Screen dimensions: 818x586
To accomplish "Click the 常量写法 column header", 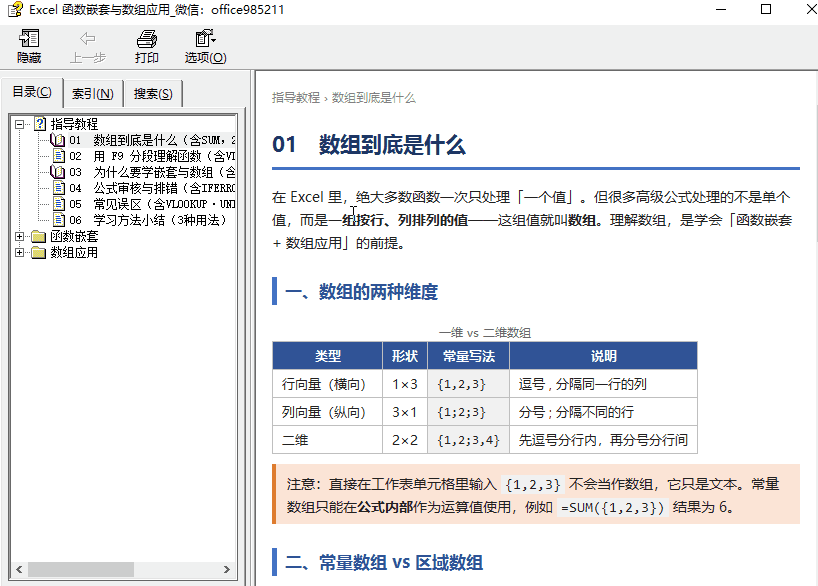I will tap(468, 356).
